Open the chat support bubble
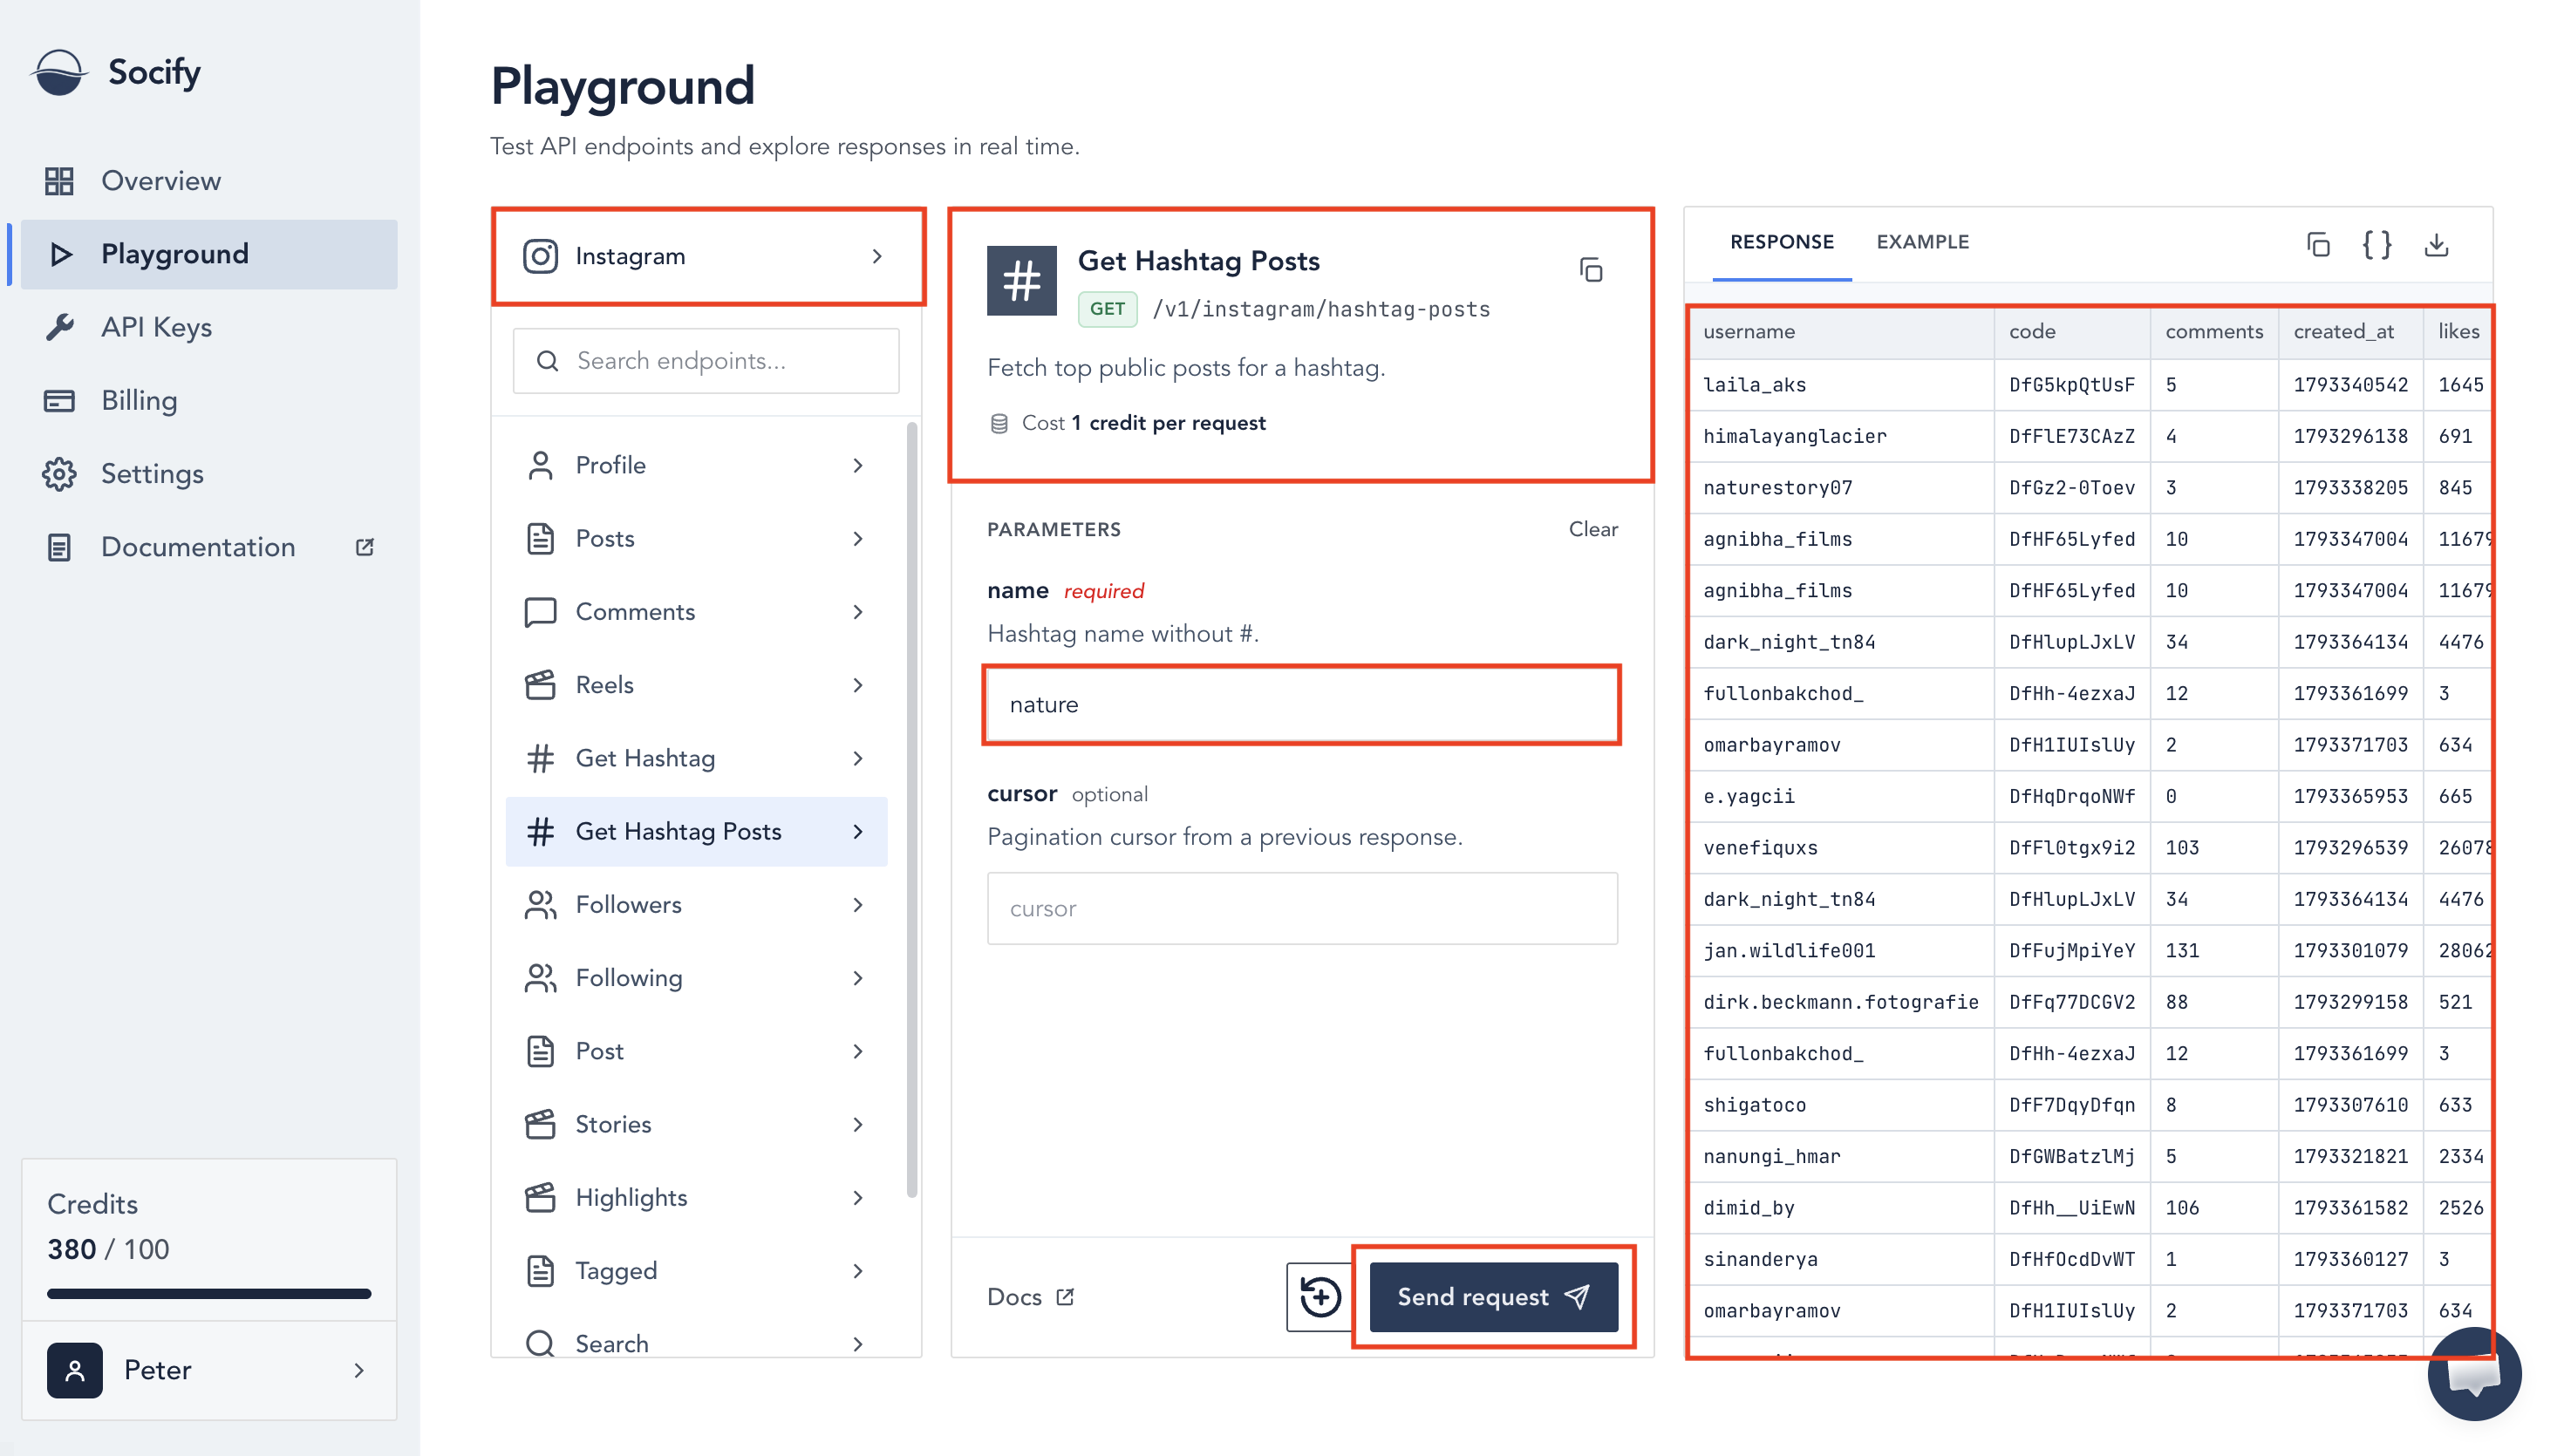This screenshot has width=2564, height=1456. pyautogui.click(x=2474, y=1374)
